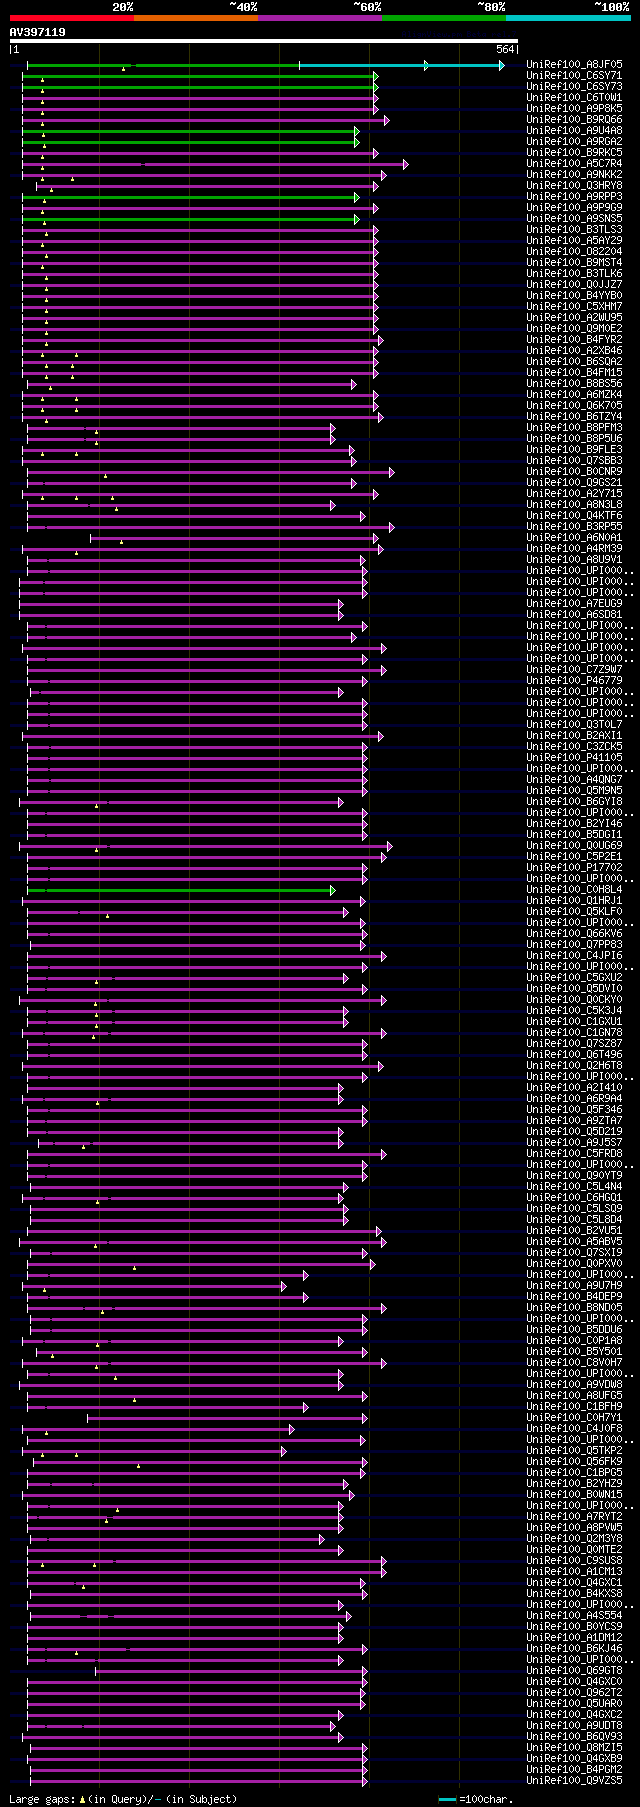The width and height of the screenshot is (640, 1807).
Task: Click label UniRef100_C1GN78
Action: pos(574,1033)
